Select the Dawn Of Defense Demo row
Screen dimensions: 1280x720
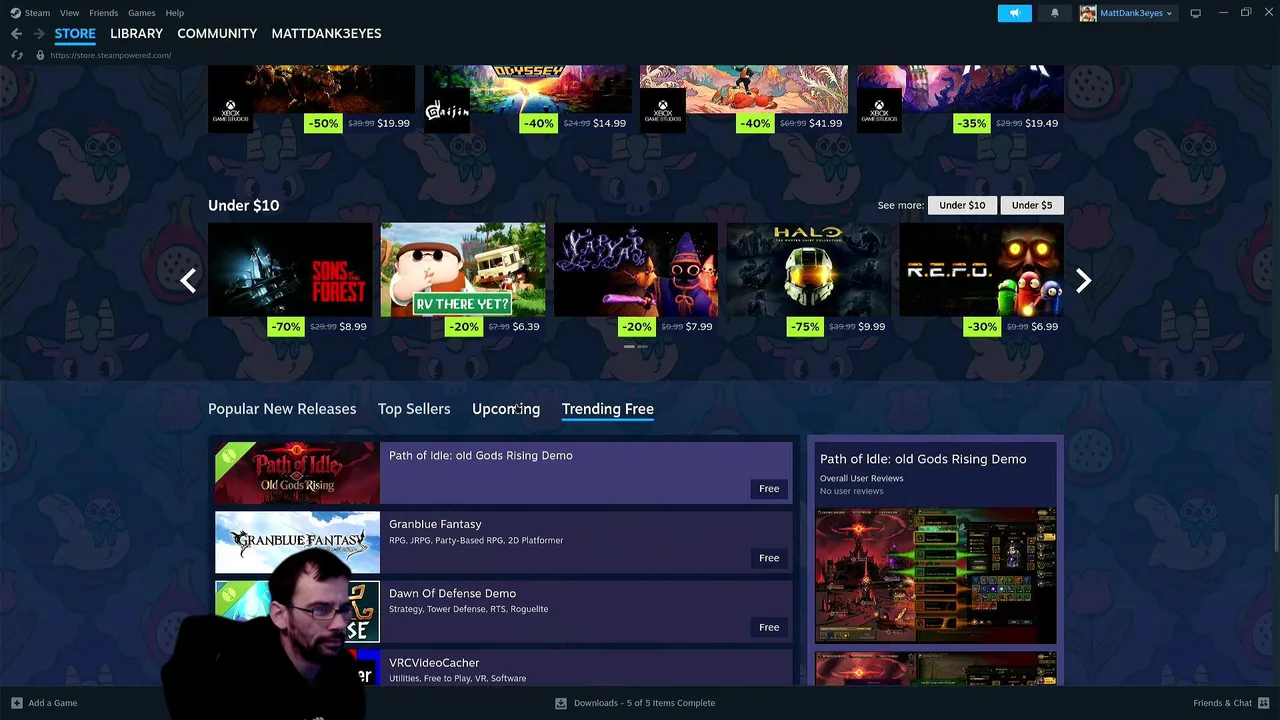pos(504,612)
